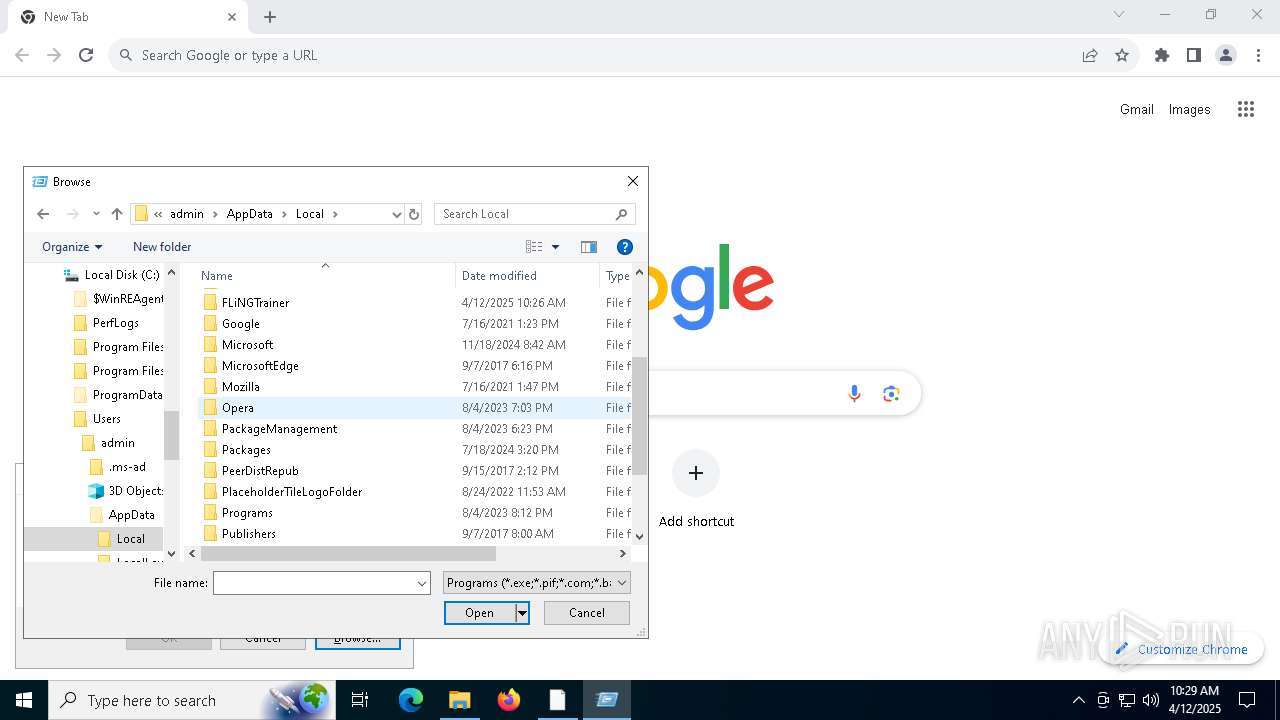Select PerfLogs in navigation tree
This screenshot has height=720, width=1280.
click(x=116, y=323)
